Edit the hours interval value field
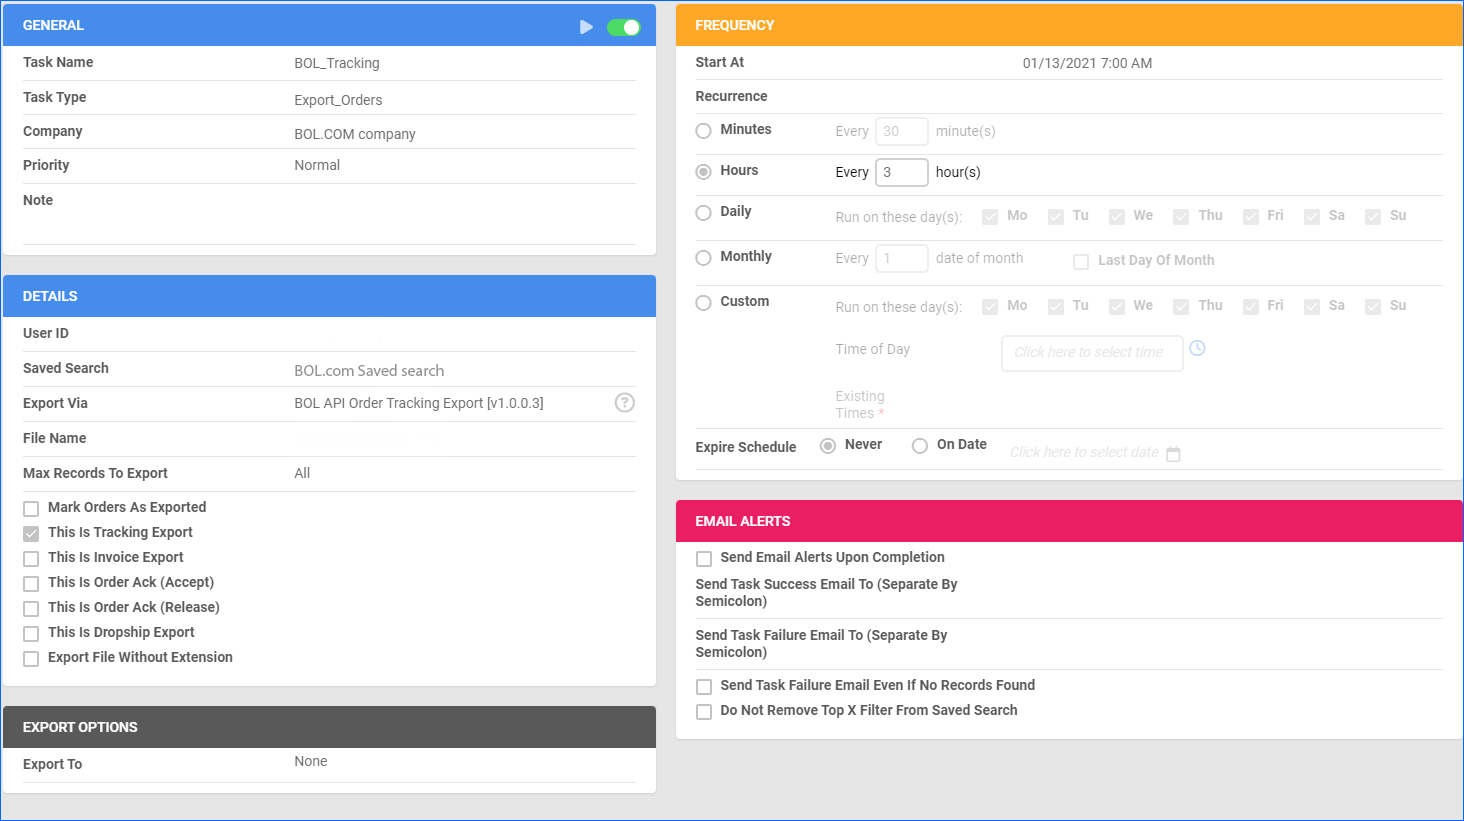 pyautogui.click(x=900, y=171)
